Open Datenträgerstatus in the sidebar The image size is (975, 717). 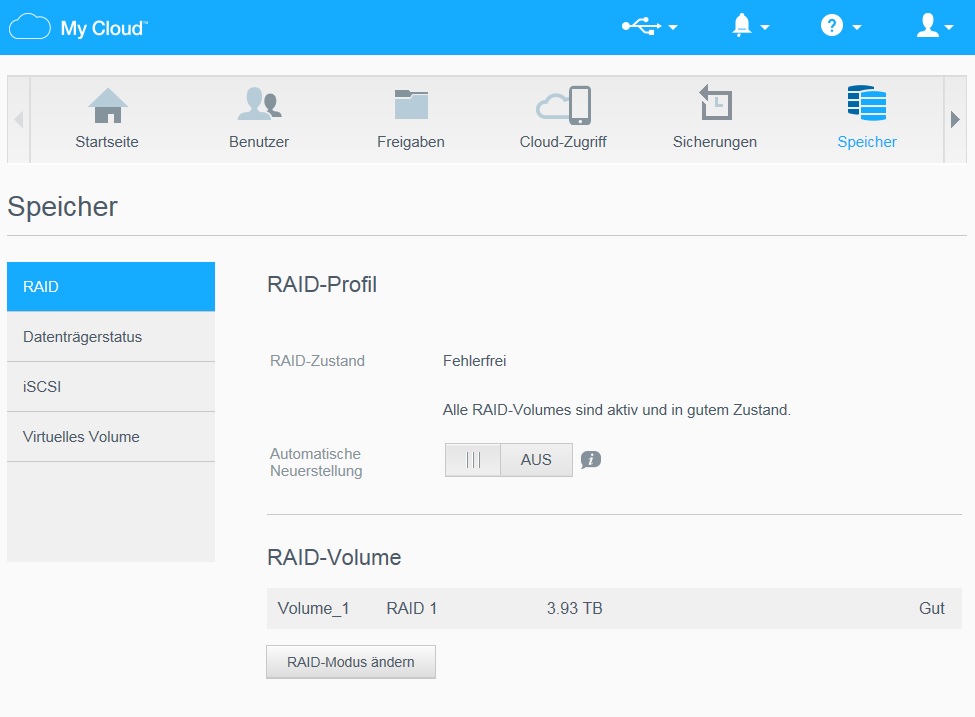pos(111,337)
